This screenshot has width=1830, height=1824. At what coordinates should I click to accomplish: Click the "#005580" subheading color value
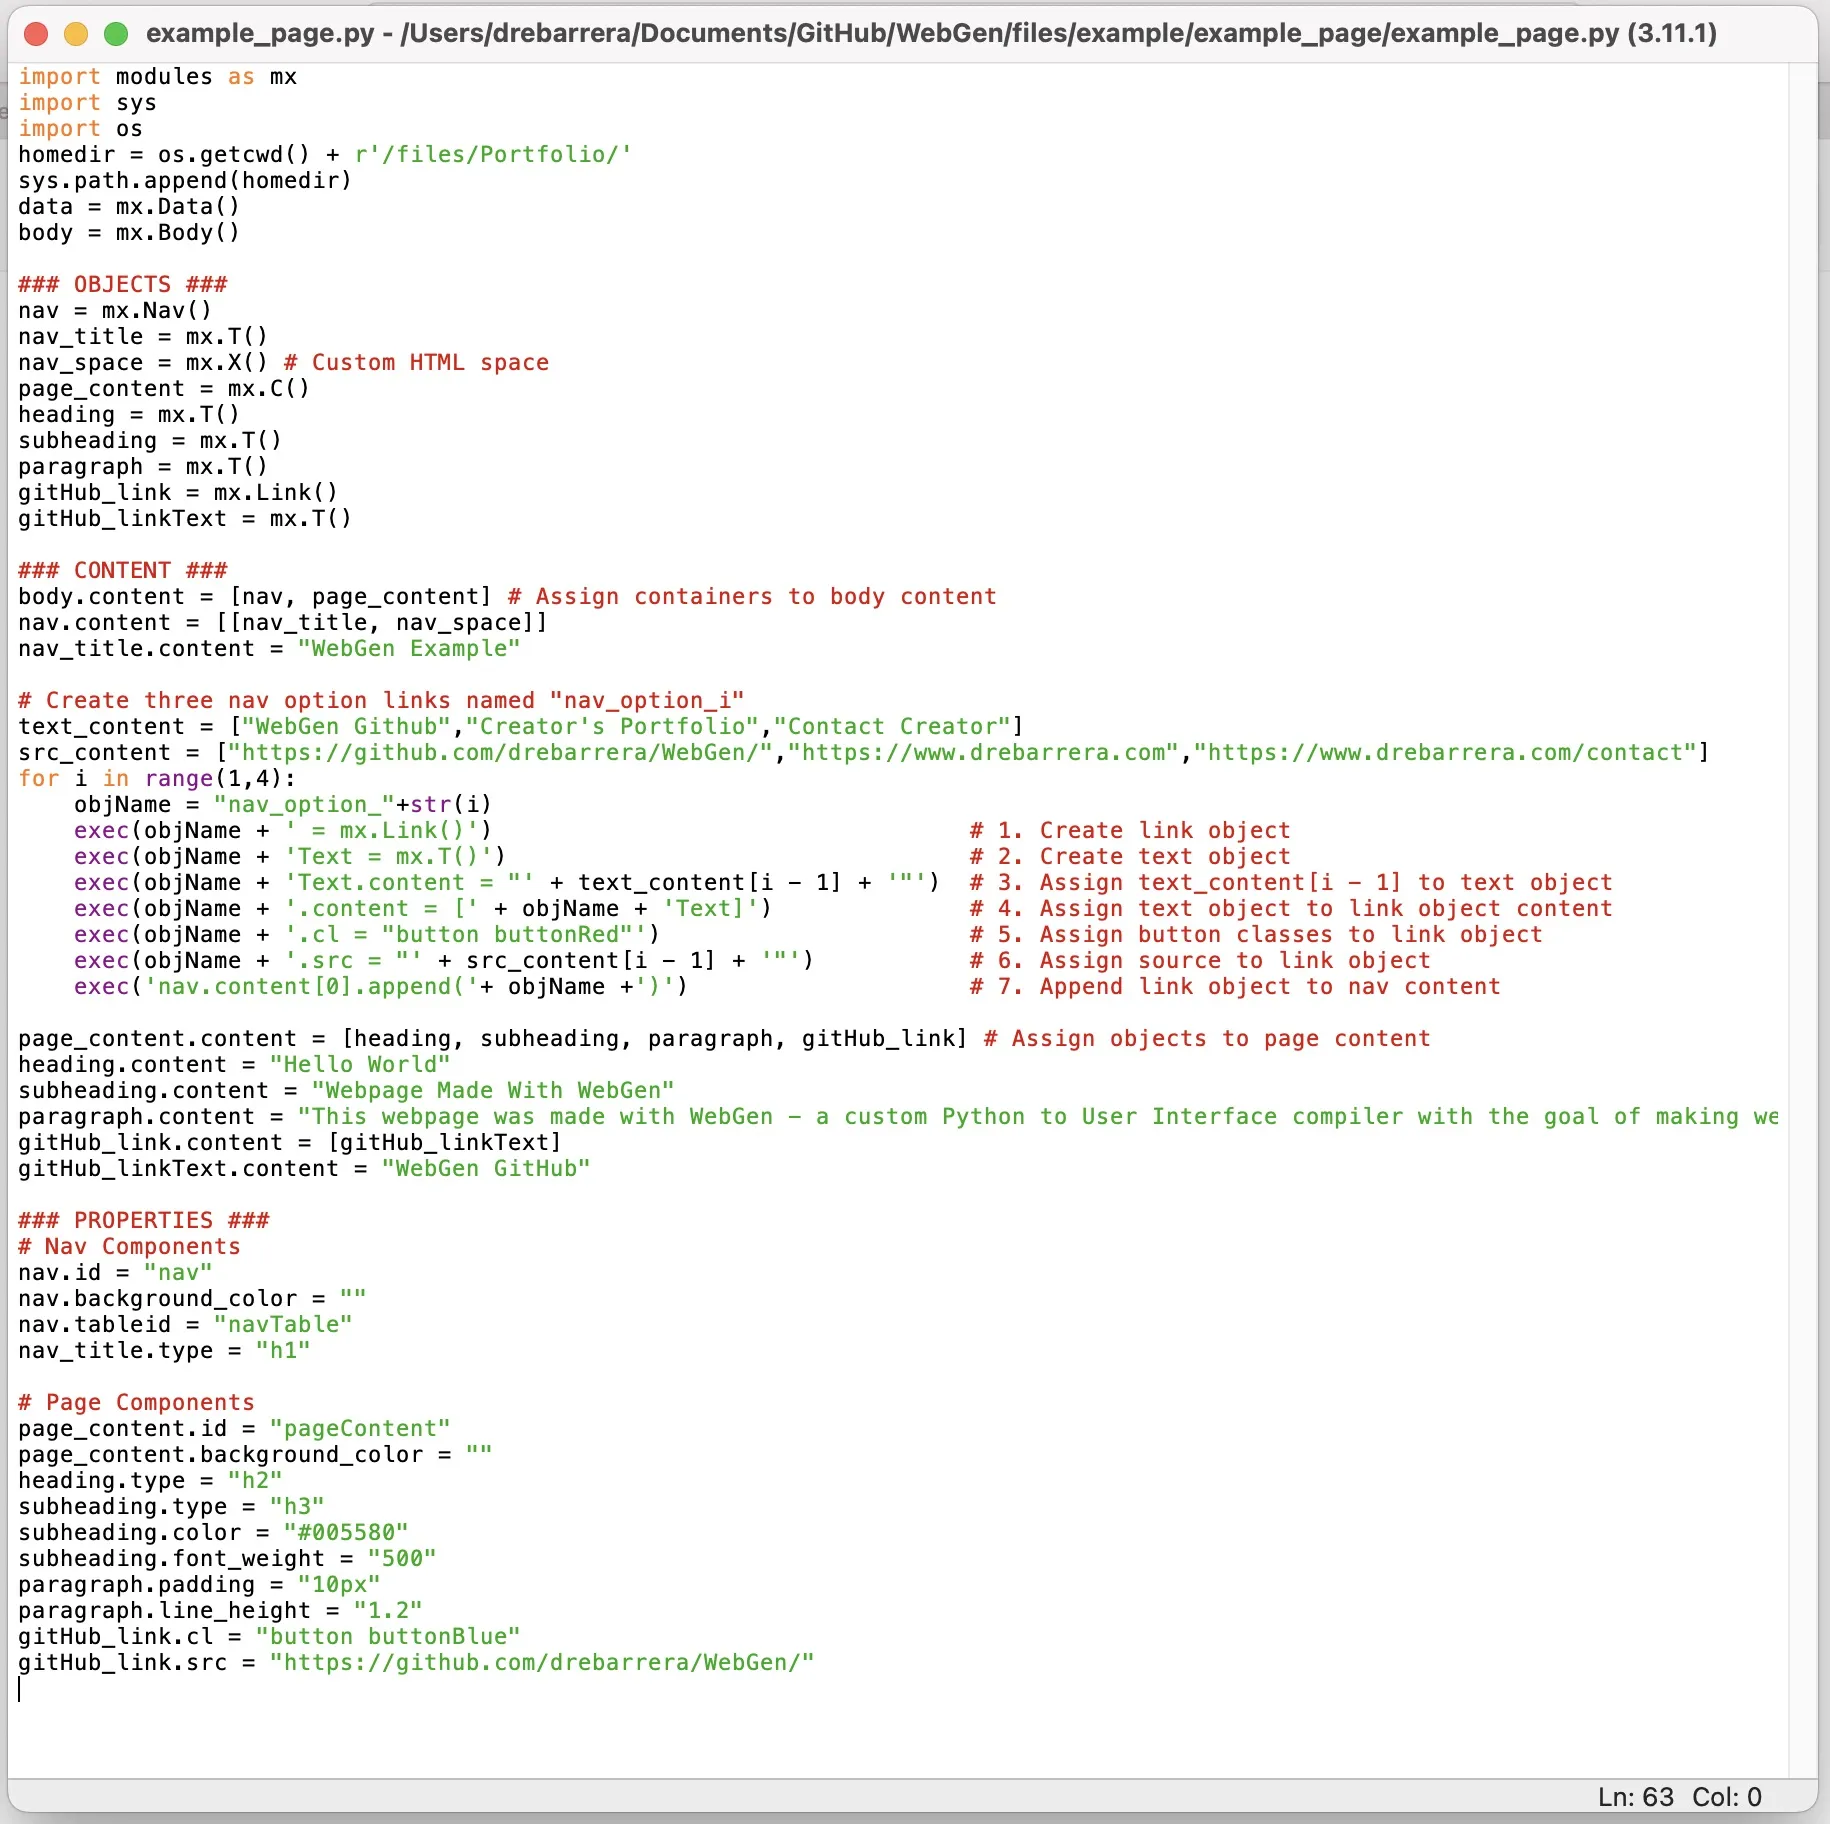[345, 1532]
